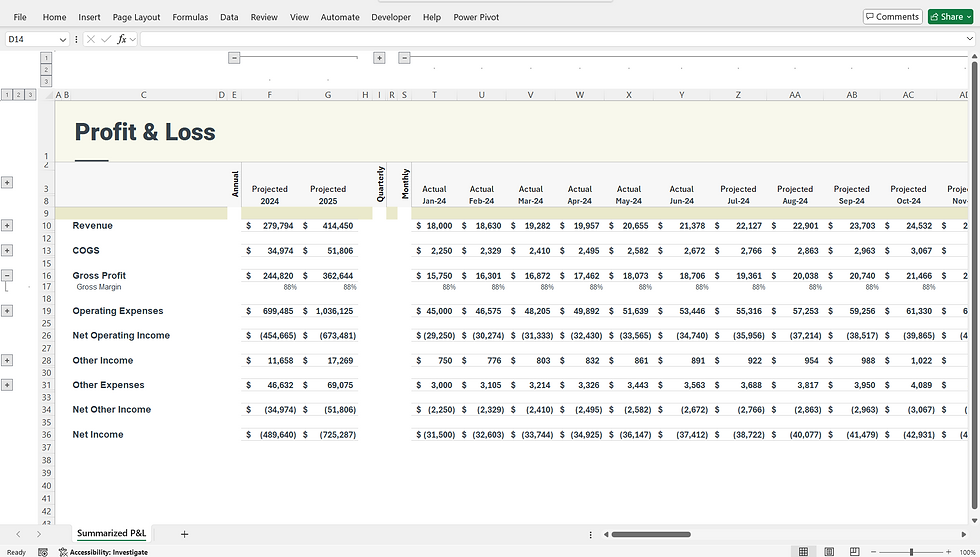980x557 pixels.
Task: Select the Net Income label cell
Action: 98,434
